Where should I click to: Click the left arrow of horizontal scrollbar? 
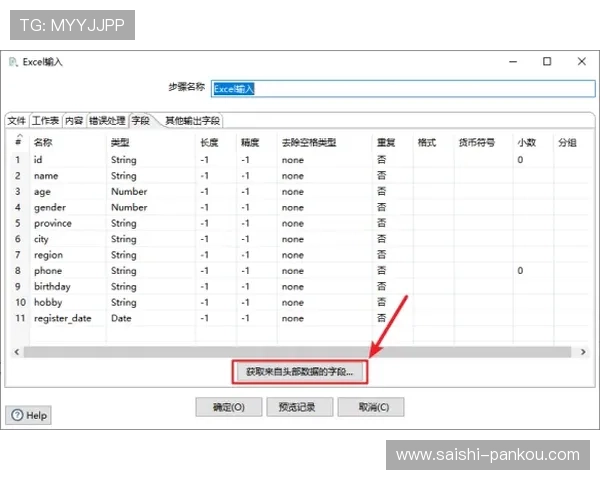click(x=15, y=352)
